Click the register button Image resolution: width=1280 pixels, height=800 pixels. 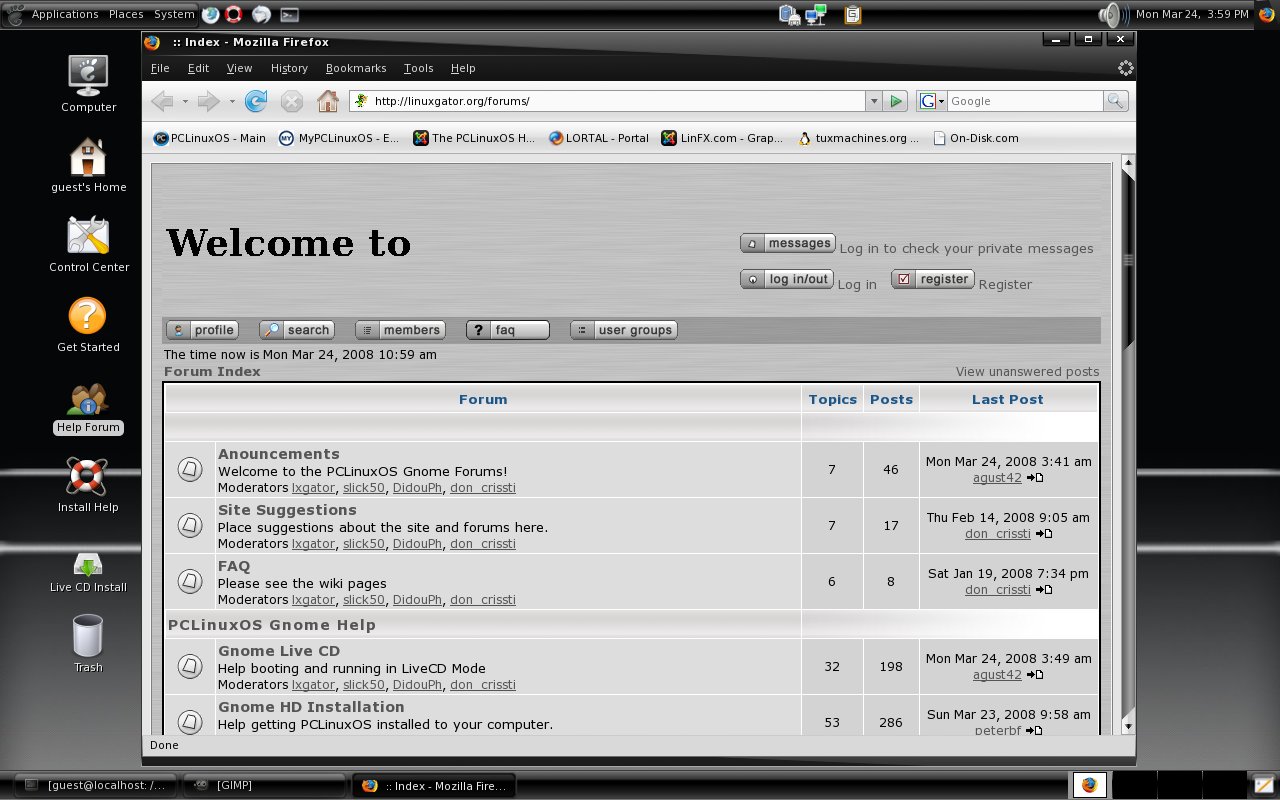pyautogui.click(x=933, y=279)
